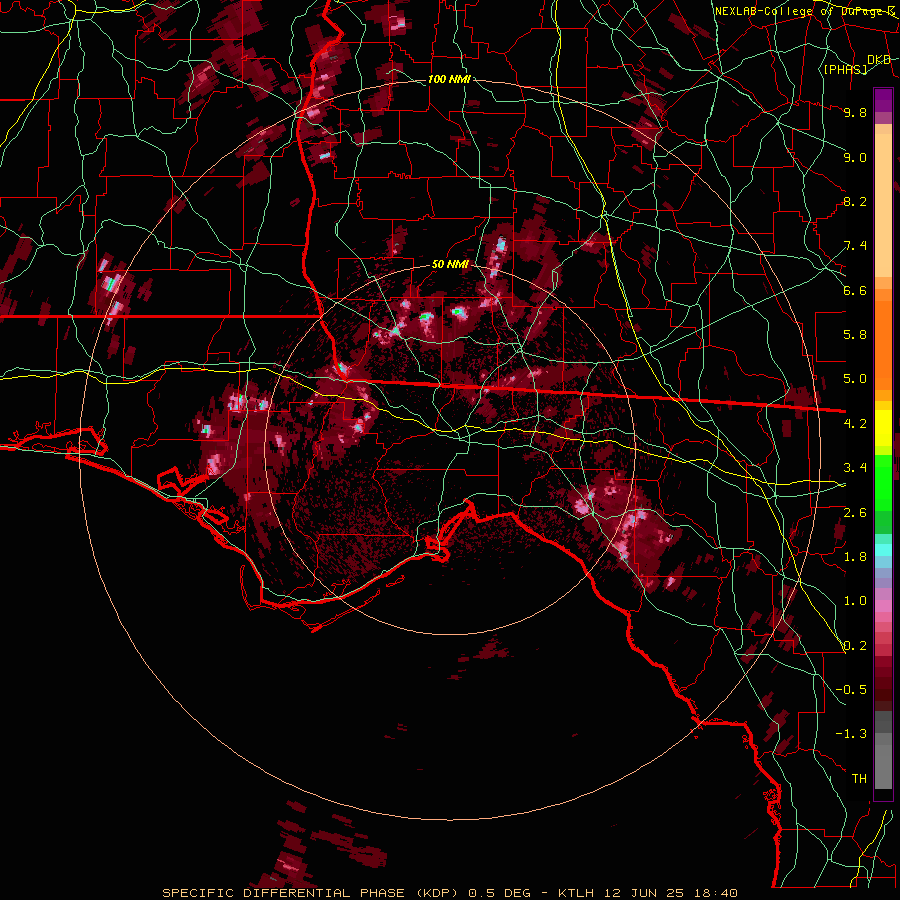Screen dimensions: 900x900
Task: Click the 2.6 value on the scale
Action: [x=855, y=513]
